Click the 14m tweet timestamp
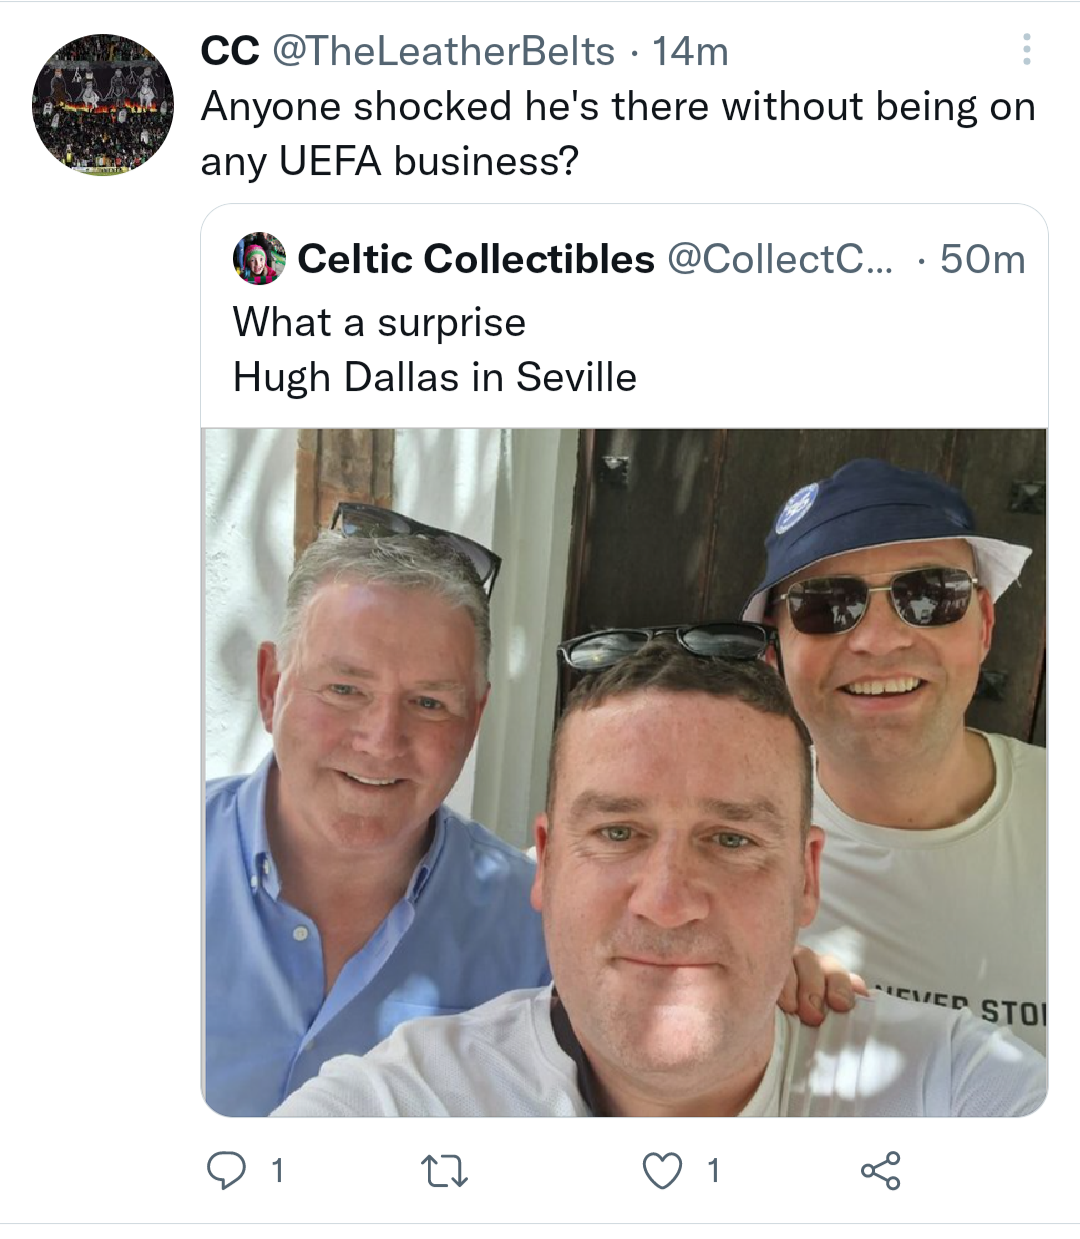1080x1239 pixels. tap(690, 51)
